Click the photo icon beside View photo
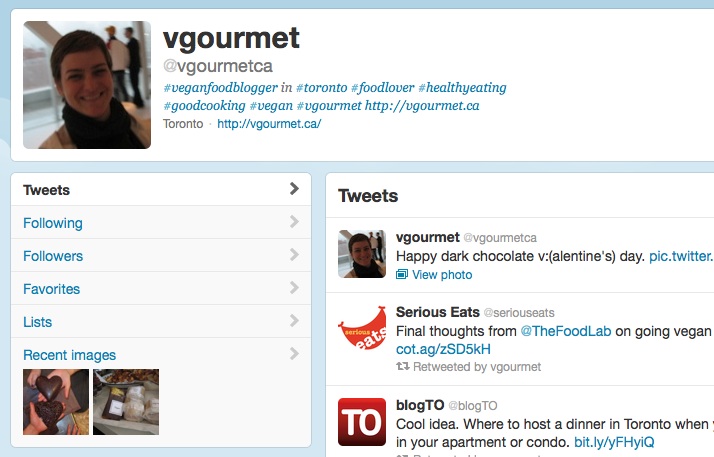714x457 pixels. point(402,274)
